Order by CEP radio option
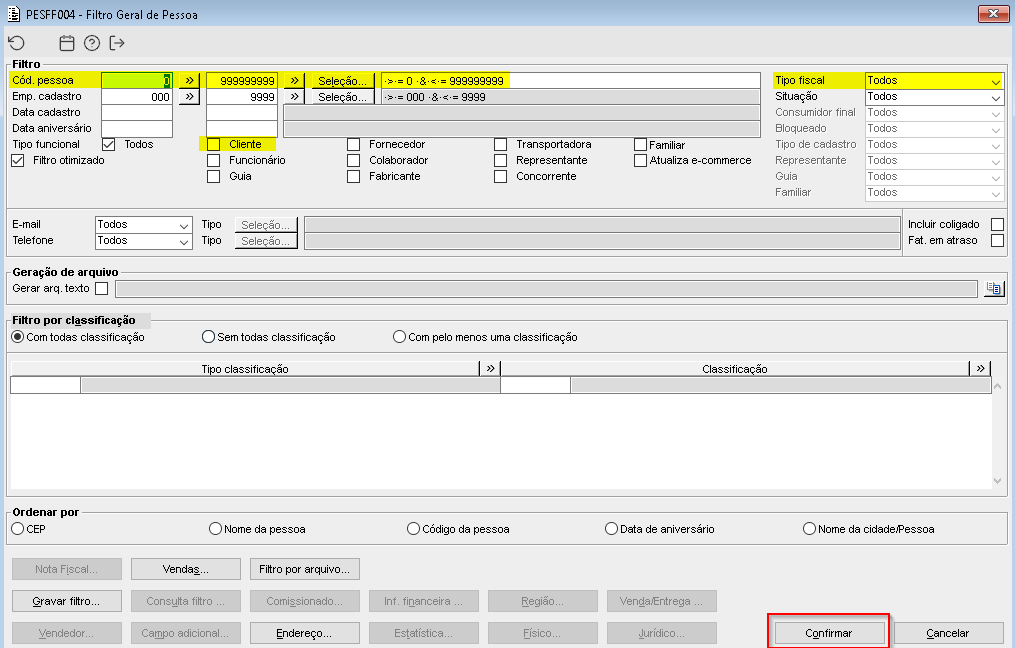 pyautogui.click(x=18, y=529)
